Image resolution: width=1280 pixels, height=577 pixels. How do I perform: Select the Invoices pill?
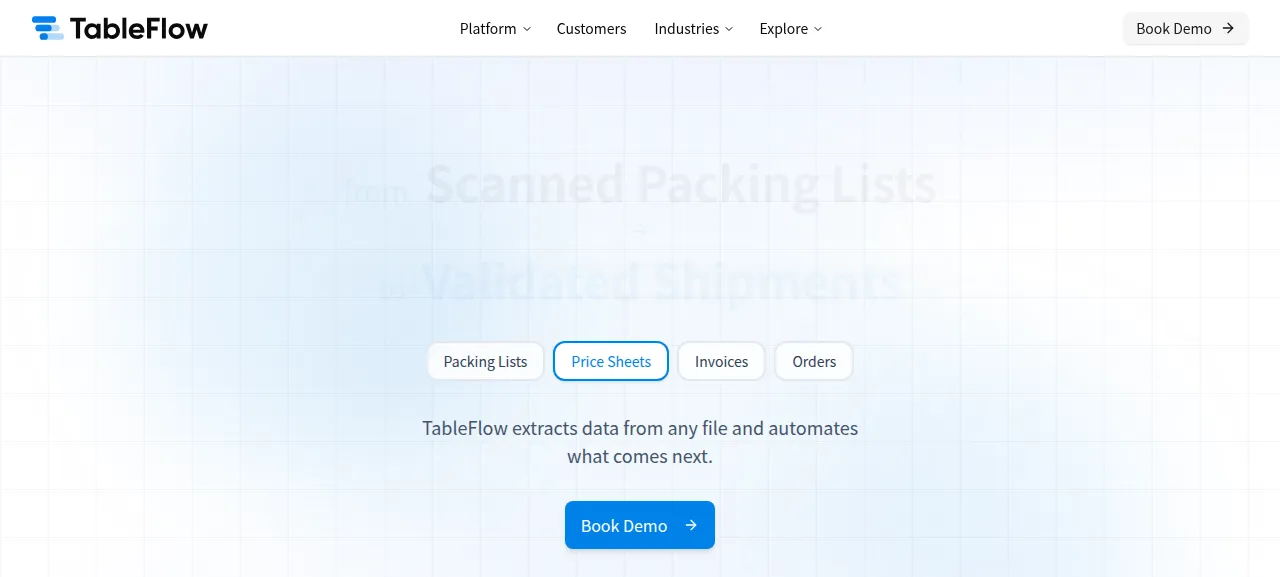tap(721, 361)
